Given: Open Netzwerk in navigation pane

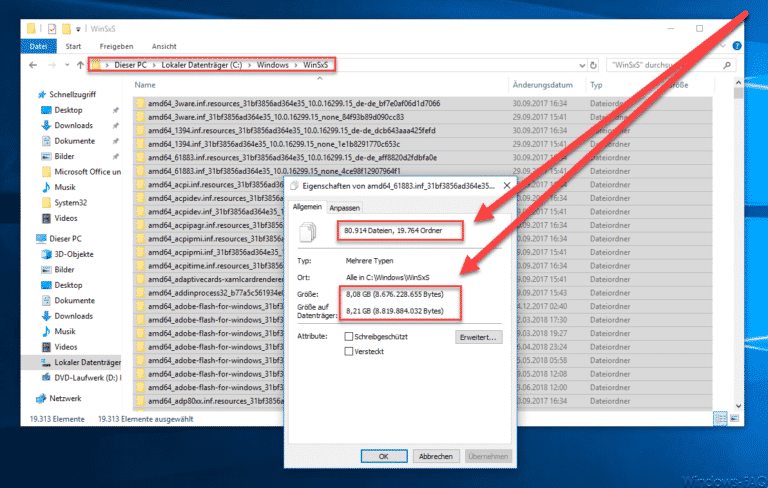Looking at the screenshot, I should click(65, 398).
